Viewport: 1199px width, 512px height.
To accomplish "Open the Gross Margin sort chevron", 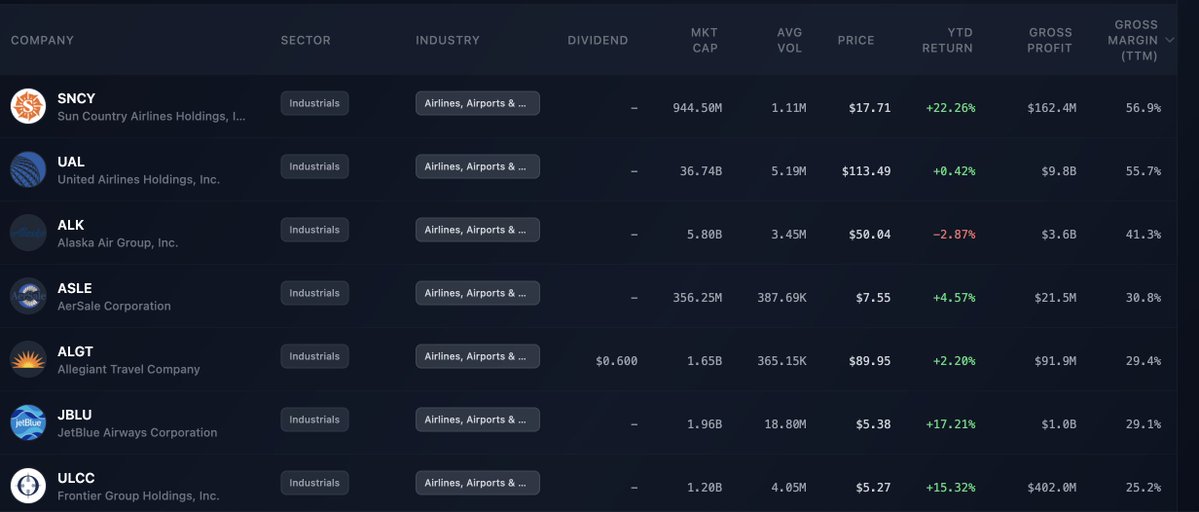I will 1169,40.
